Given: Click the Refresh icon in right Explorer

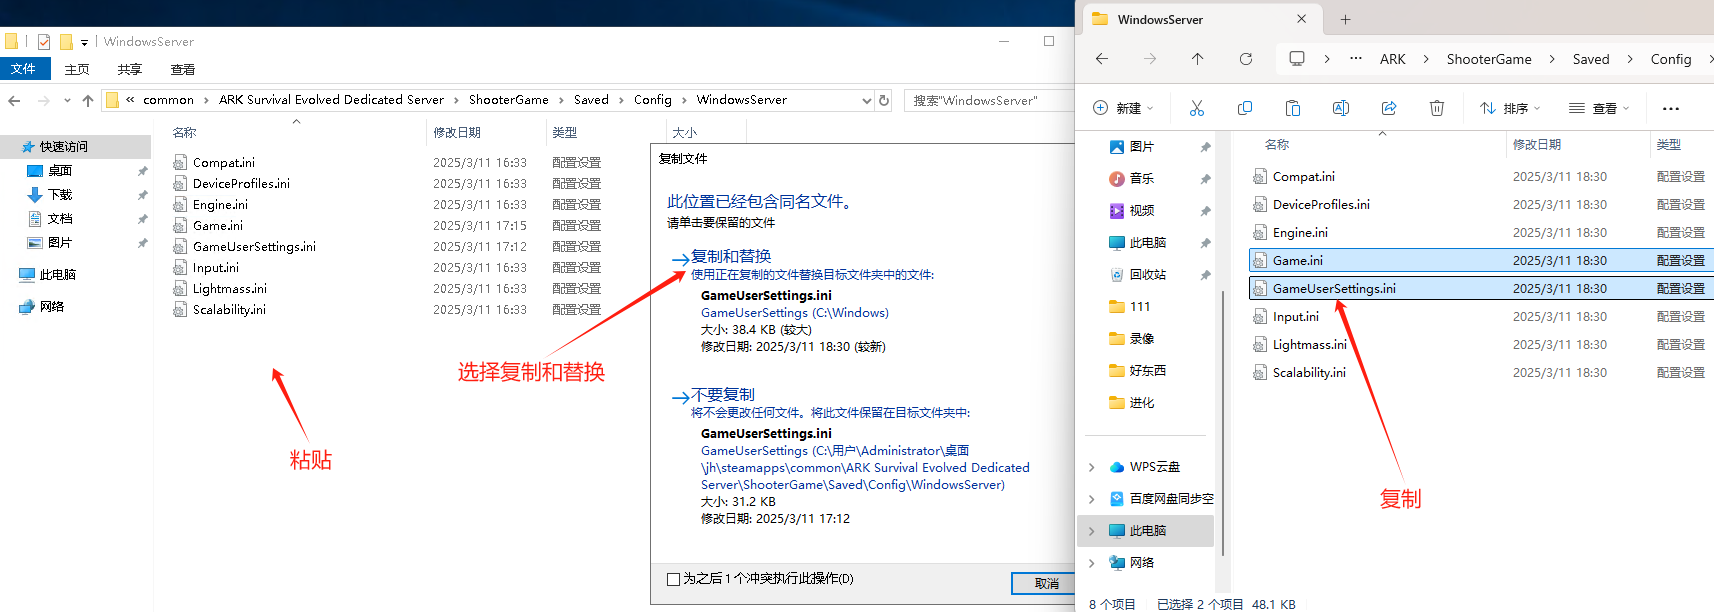Looking at the screenshot, I should [1246, 59].
